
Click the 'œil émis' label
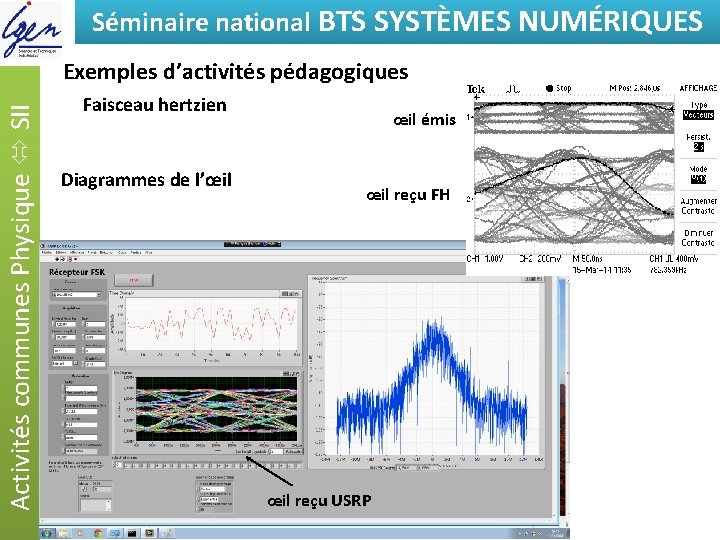click(x=424, y=120)
